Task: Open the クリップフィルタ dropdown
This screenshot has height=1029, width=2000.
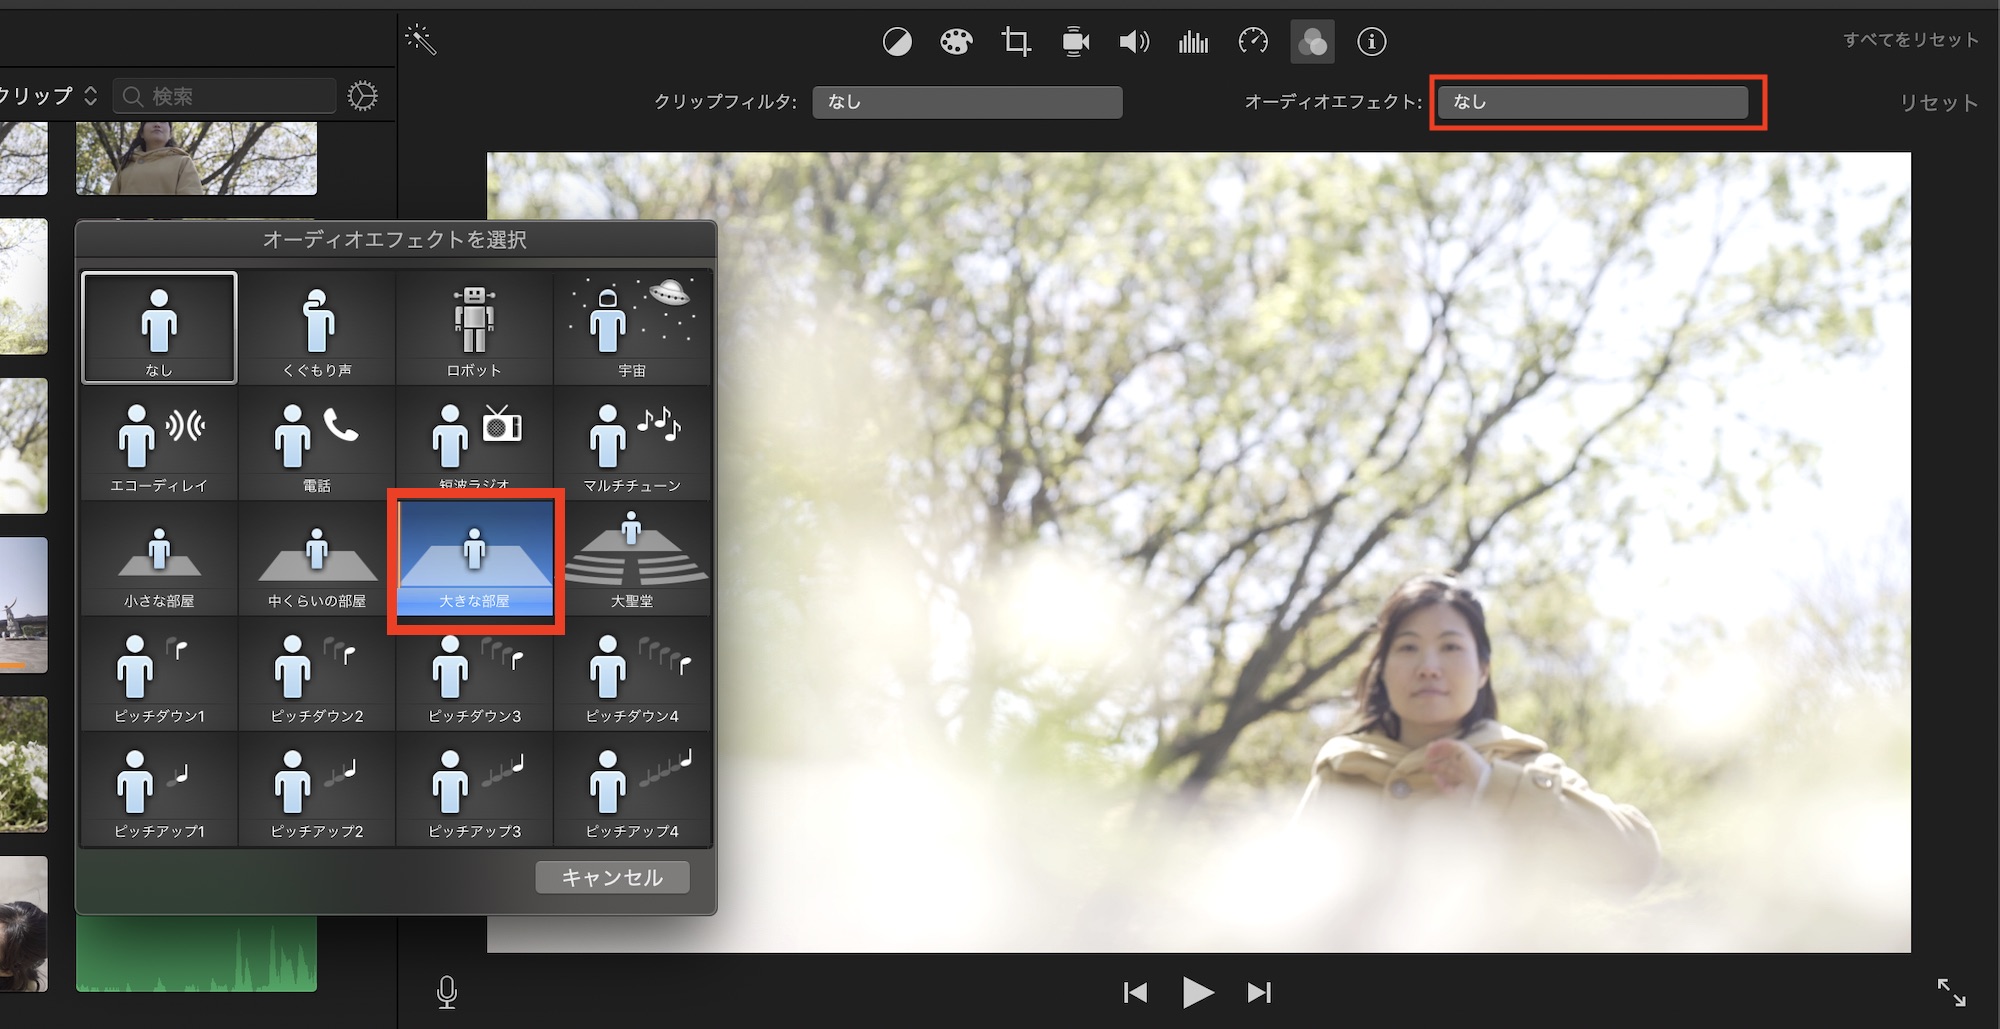Action: click(966, 102)
